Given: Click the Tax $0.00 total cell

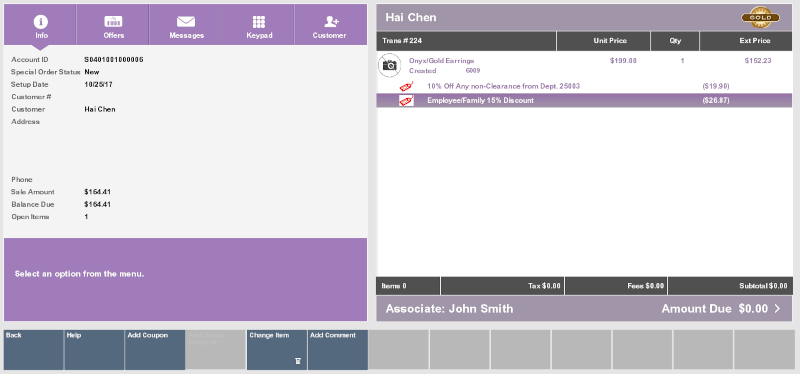Looking at the screenshot, I should click(503, 286).
